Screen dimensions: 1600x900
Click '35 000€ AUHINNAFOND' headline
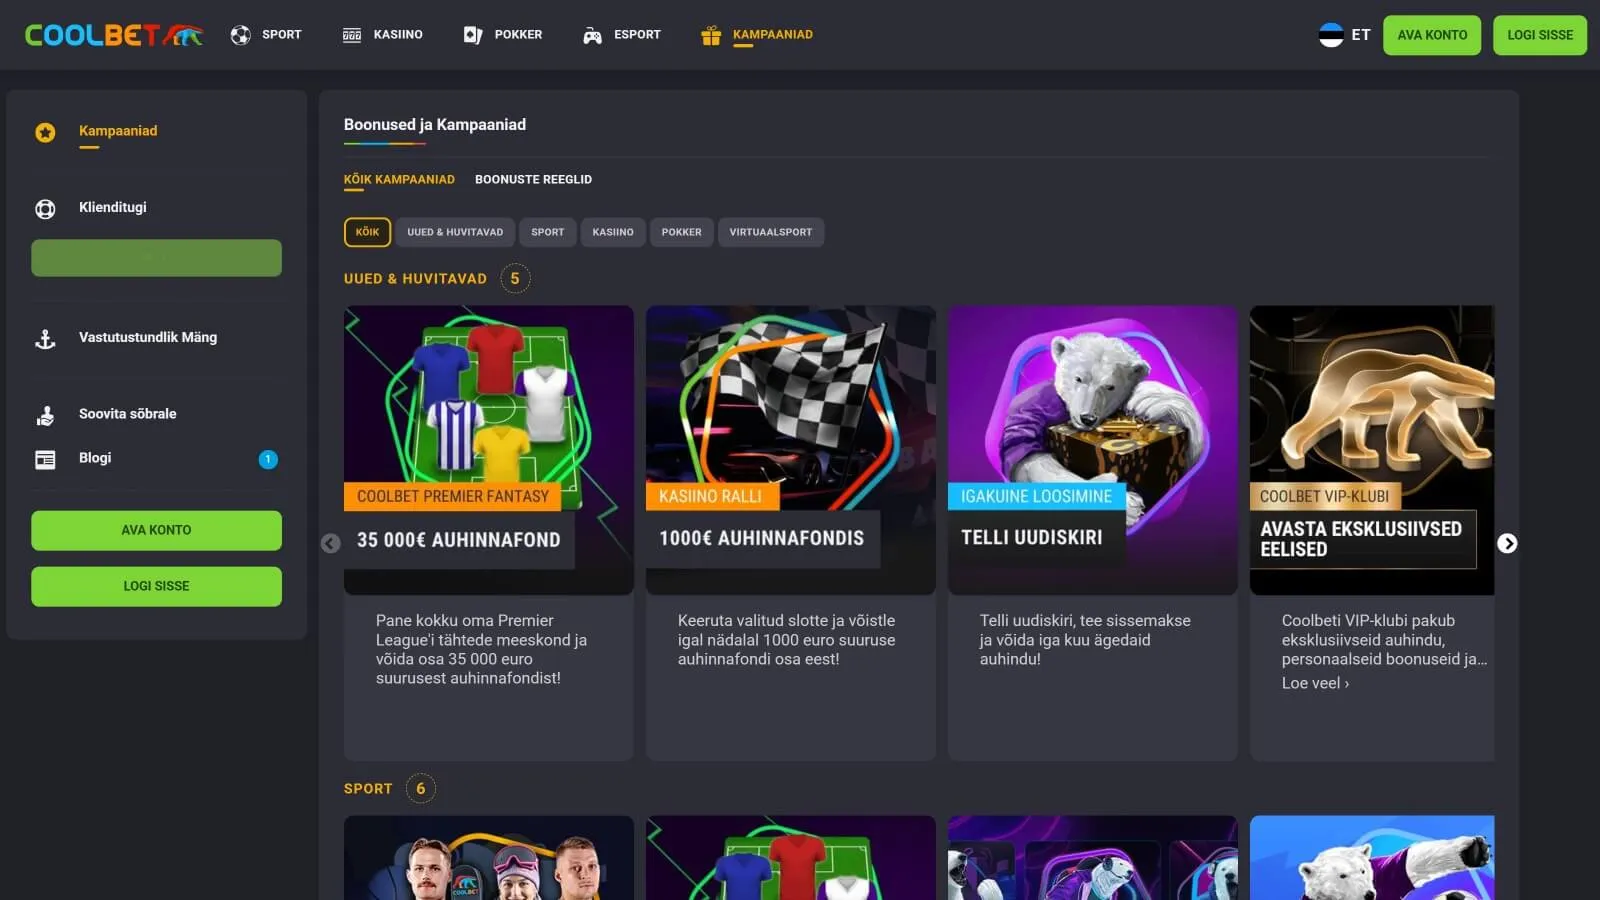pos(459,540)
